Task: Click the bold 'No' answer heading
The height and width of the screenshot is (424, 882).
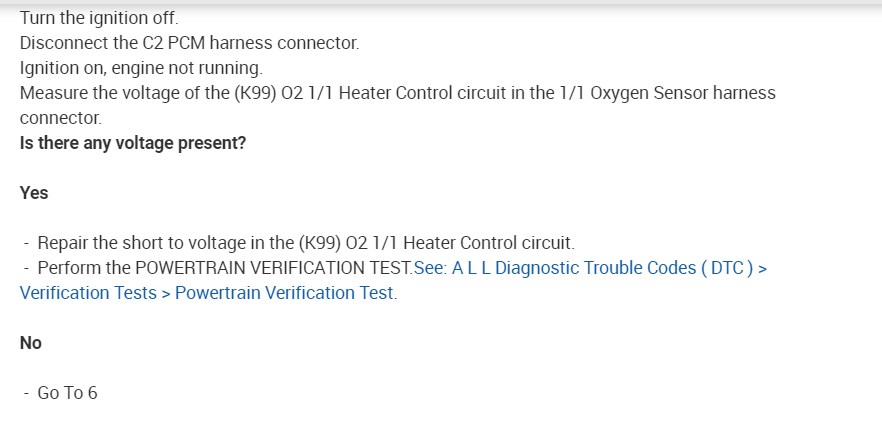Action: pos(31,343)
